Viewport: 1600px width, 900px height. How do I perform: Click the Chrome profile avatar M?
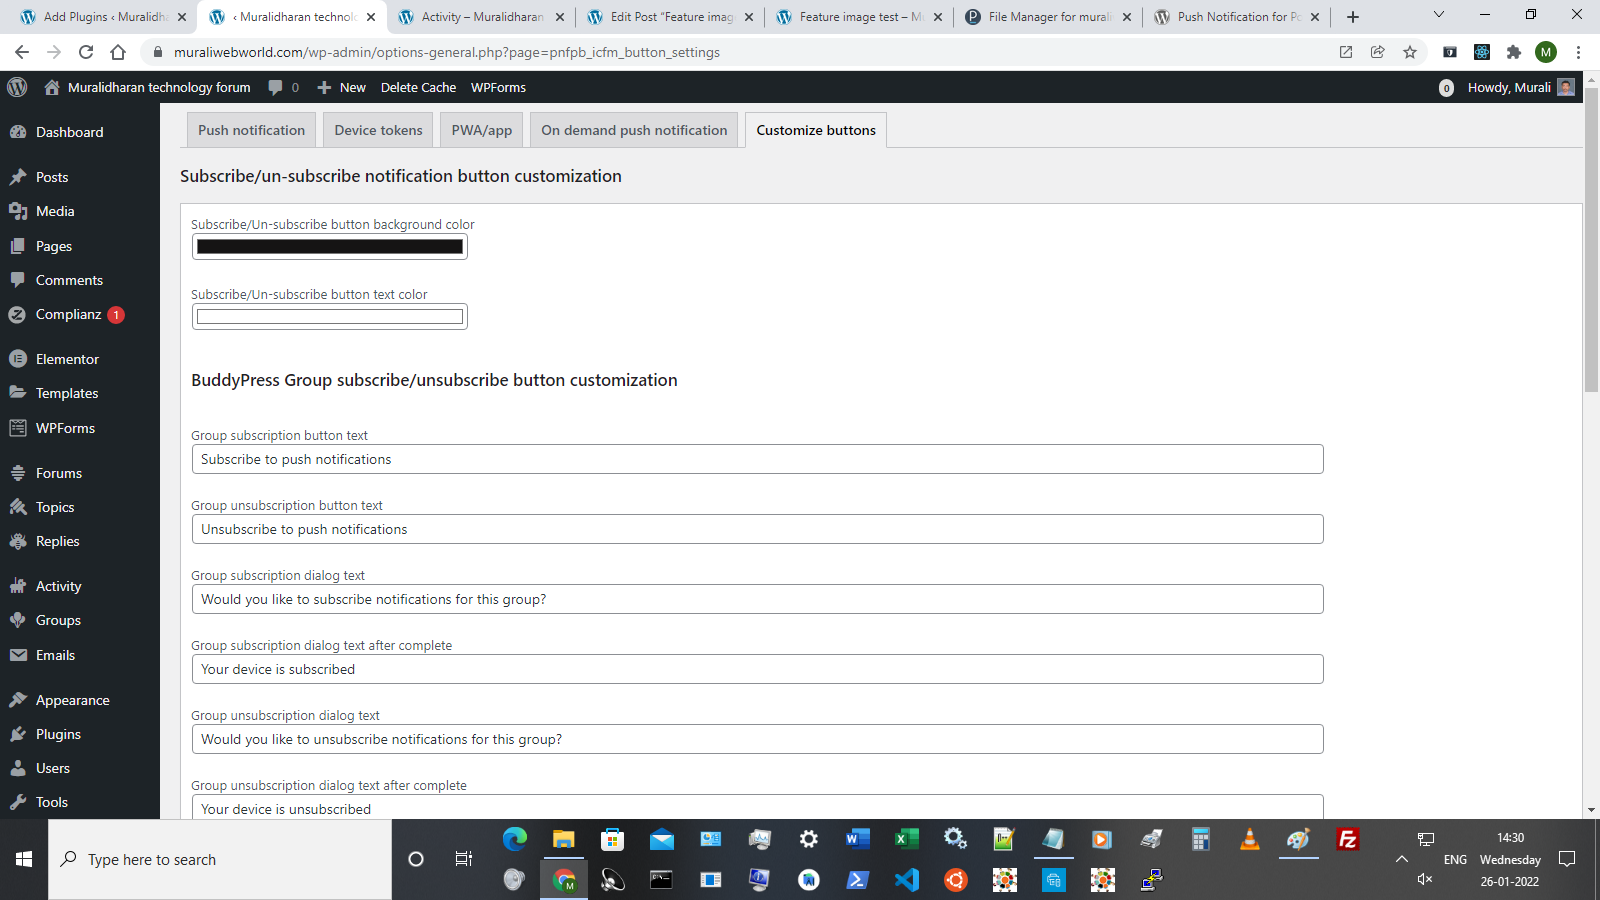(1546, 52)
